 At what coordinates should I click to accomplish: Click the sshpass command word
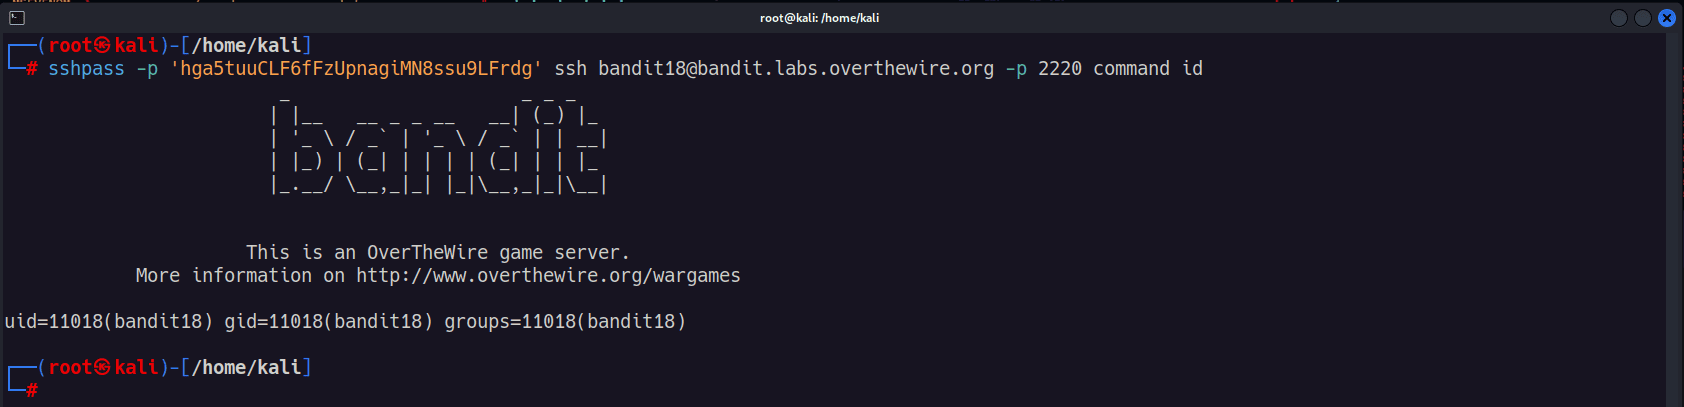click(x=87, y=69)
